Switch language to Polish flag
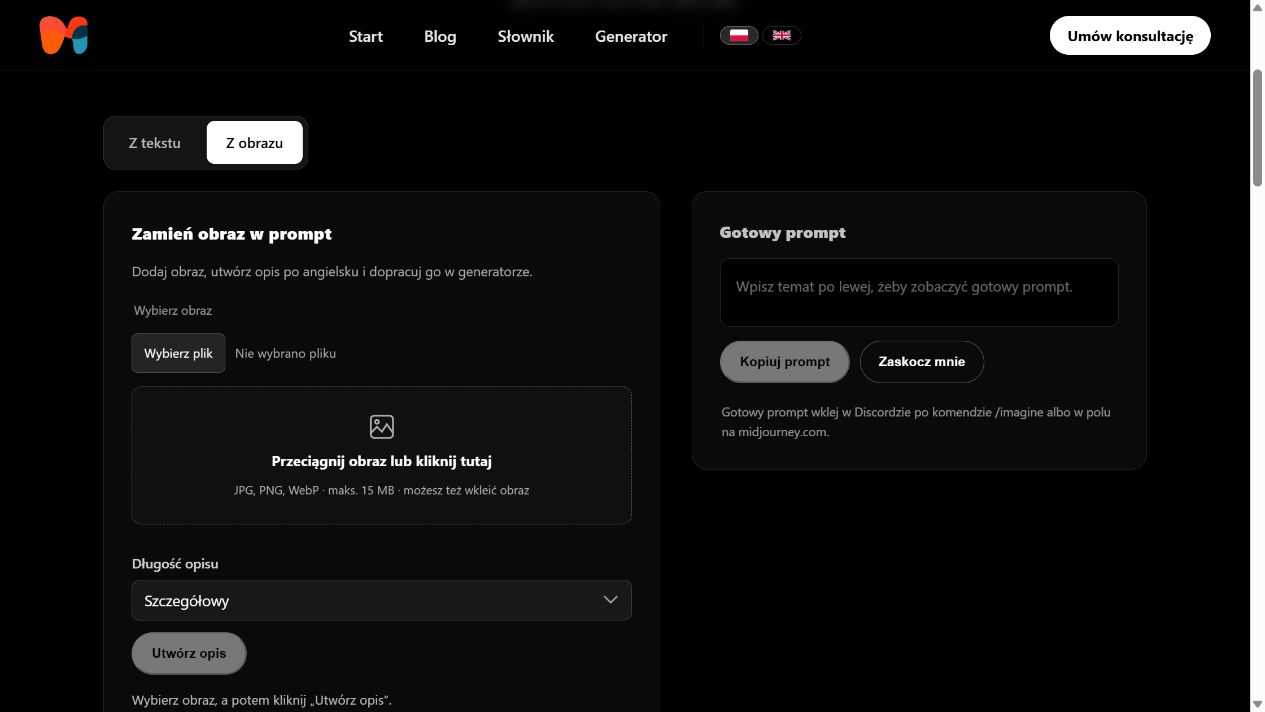1265x712 pixels. pyautogui.click(x=739, y=36)
